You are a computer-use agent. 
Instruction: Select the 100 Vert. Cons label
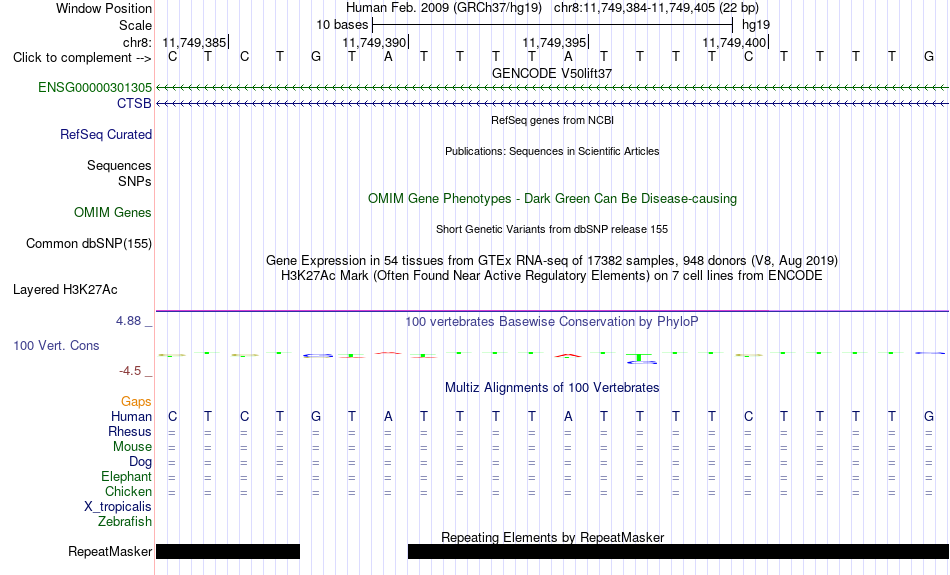tap(56, 345)
